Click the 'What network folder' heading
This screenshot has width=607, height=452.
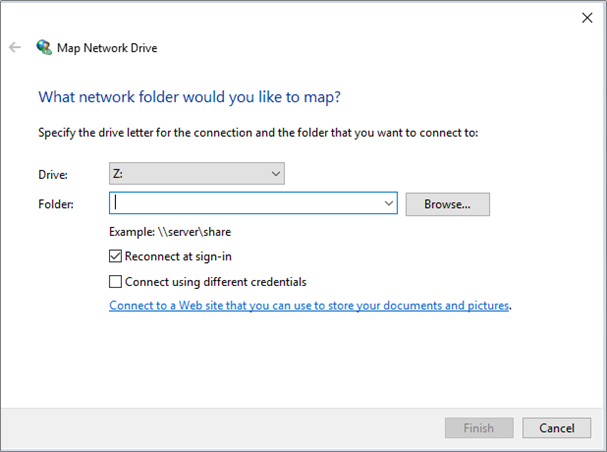tap(189, 97)
